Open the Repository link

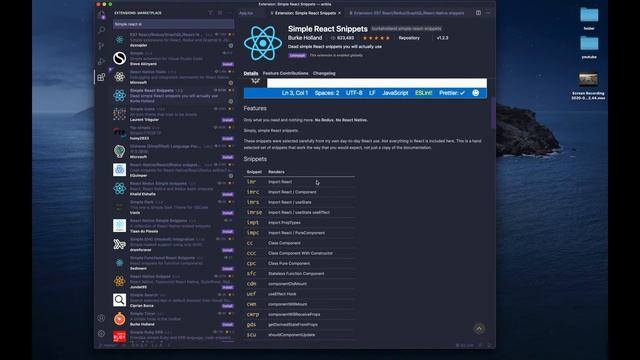(x=409, y=38)
